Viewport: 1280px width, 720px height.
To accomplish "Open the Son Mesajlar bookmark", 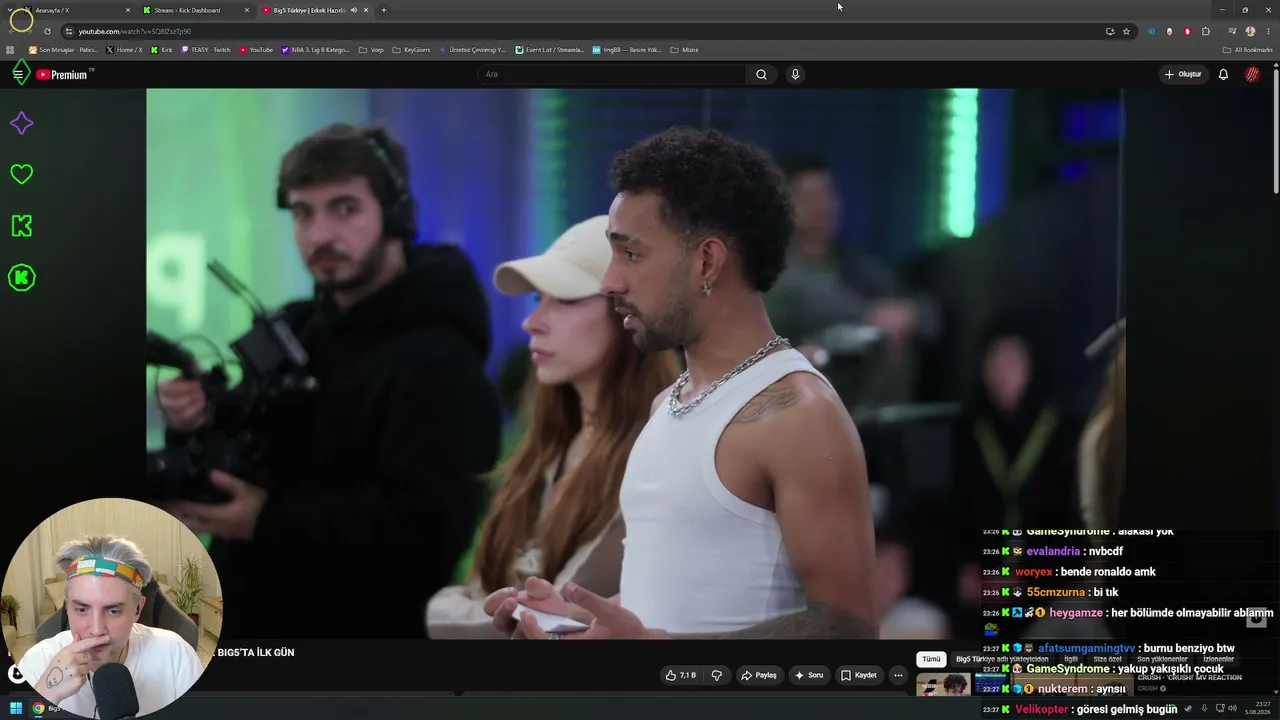I will [x=63, y=50].
